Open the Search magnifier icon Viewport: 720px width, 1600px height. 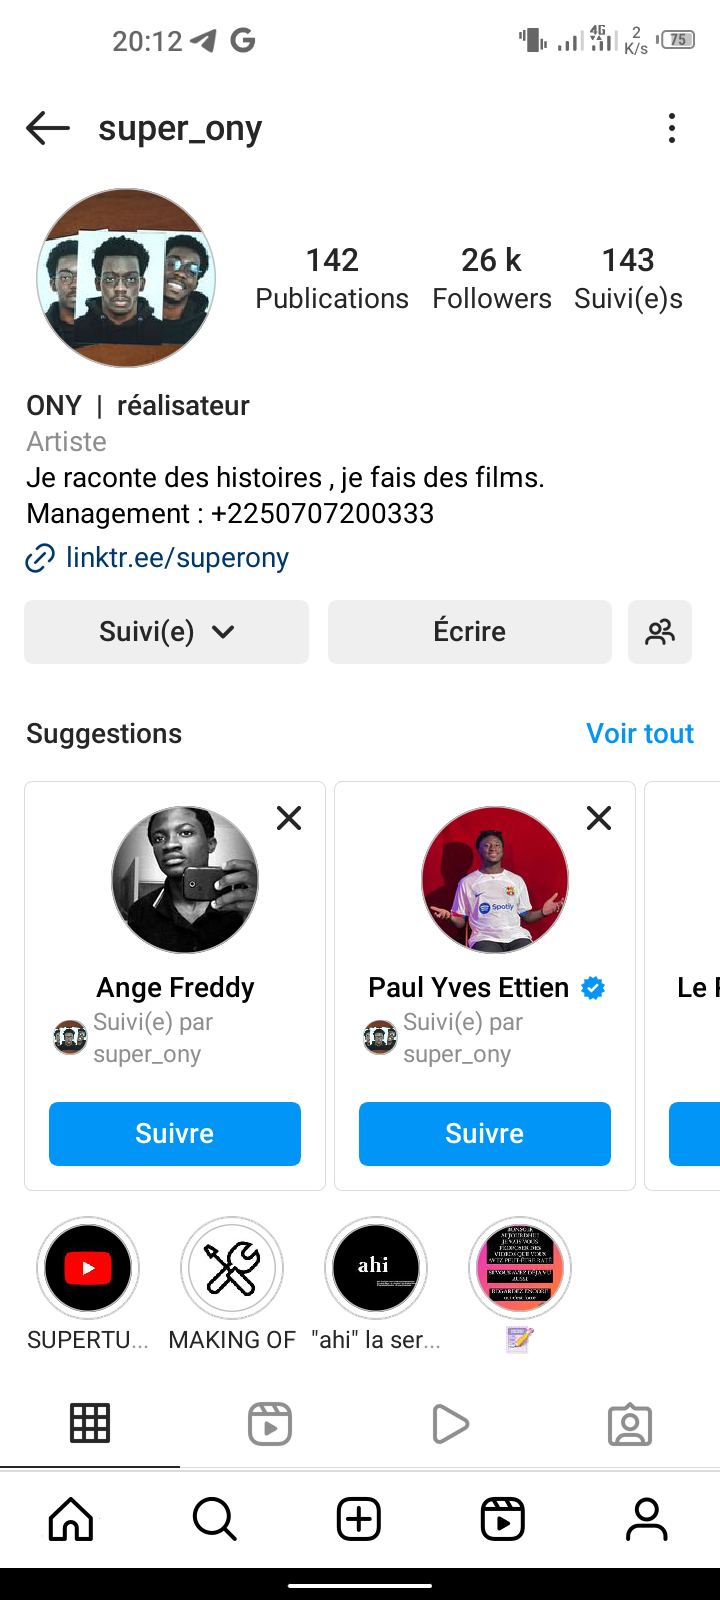(x=215, y=1520)
